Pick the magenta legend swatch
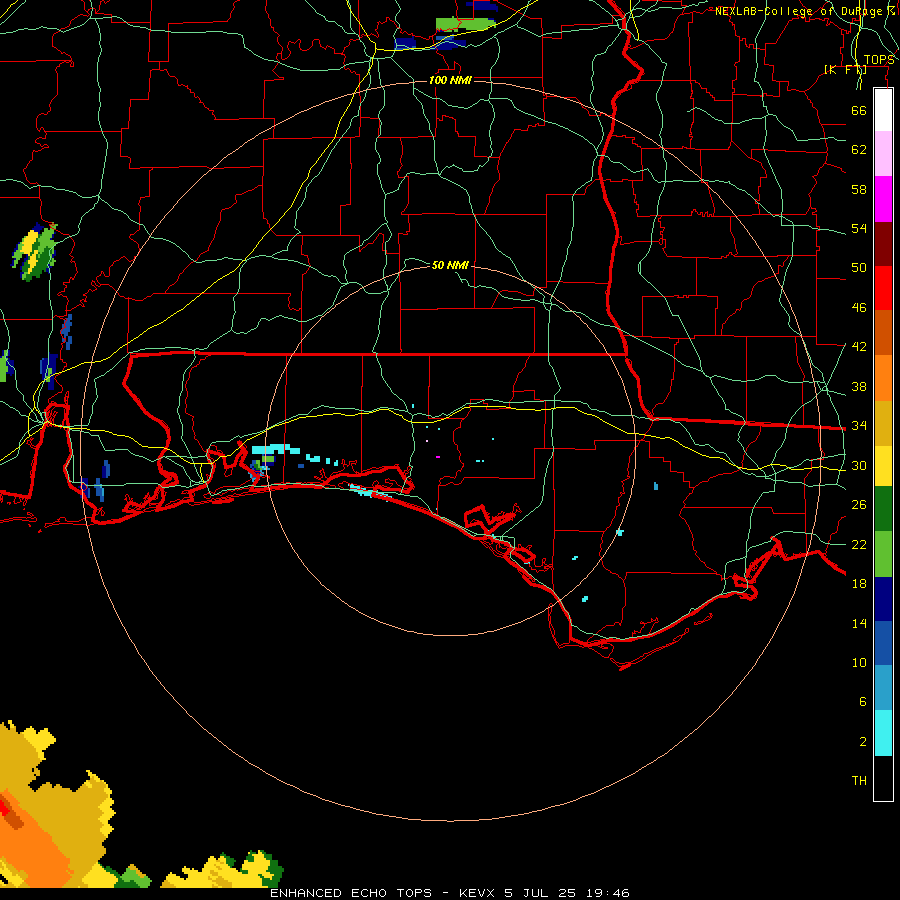This screenshot has height=900, width=900. pos(883,199)
